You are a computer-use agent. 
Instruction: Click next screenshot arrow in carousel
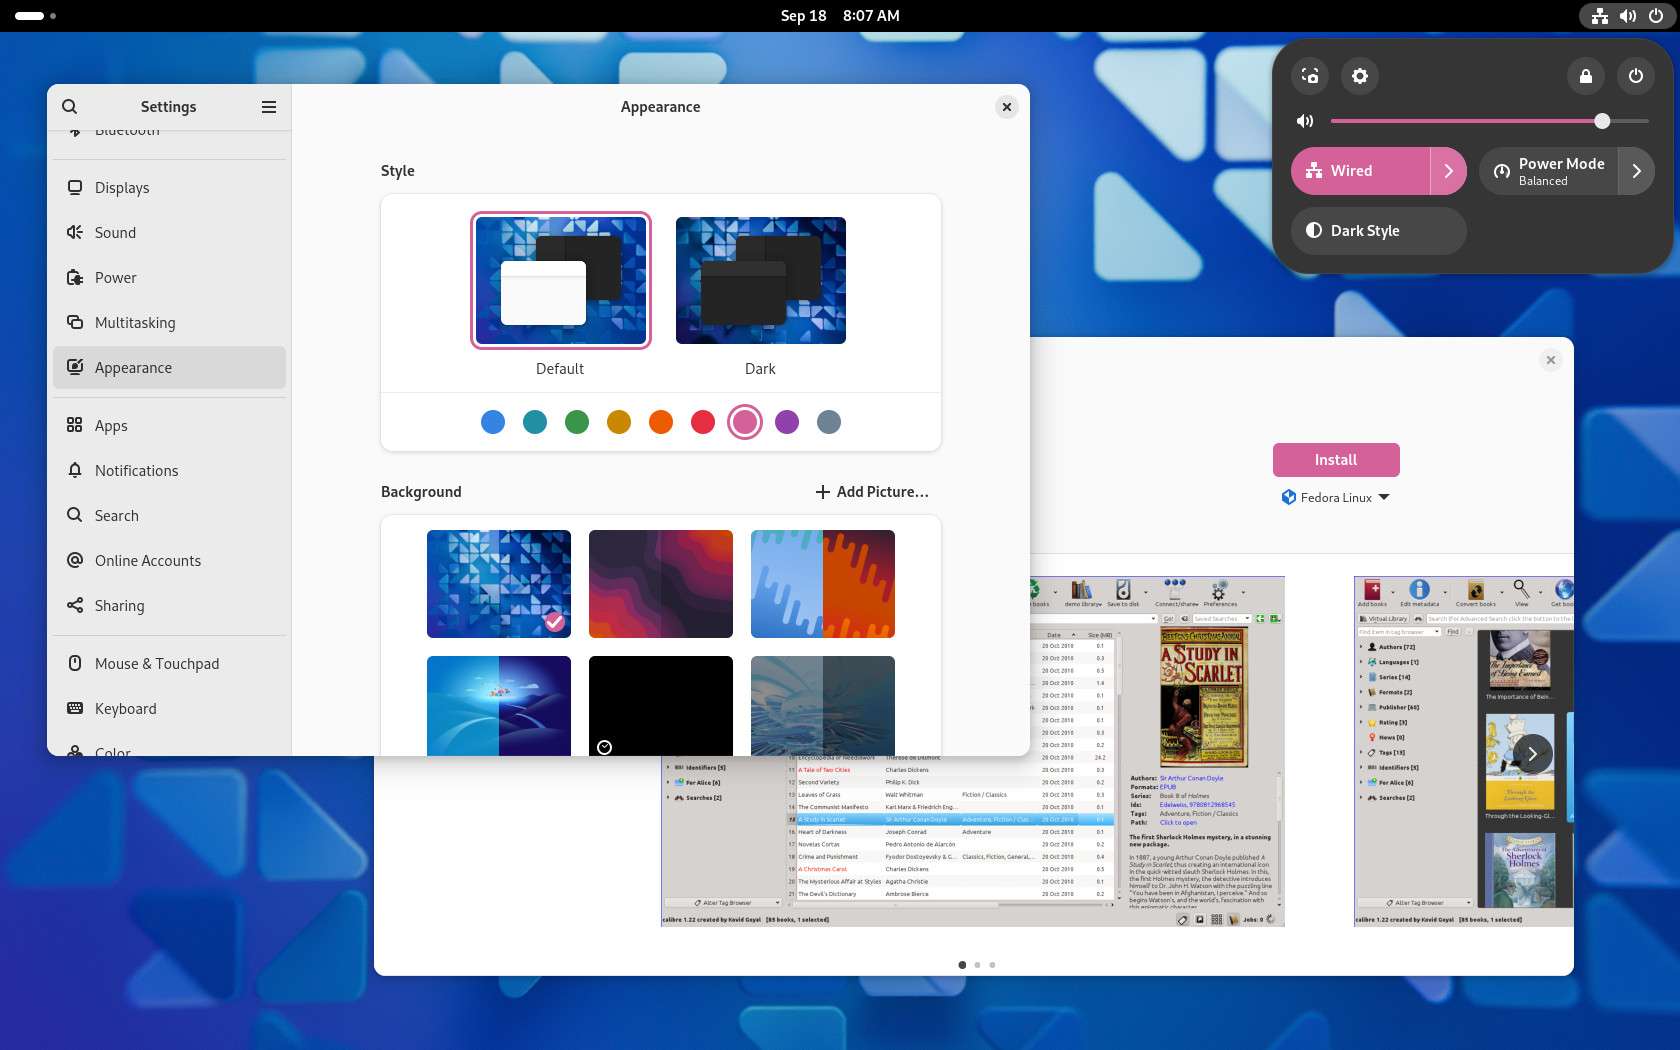point(1532,754)
